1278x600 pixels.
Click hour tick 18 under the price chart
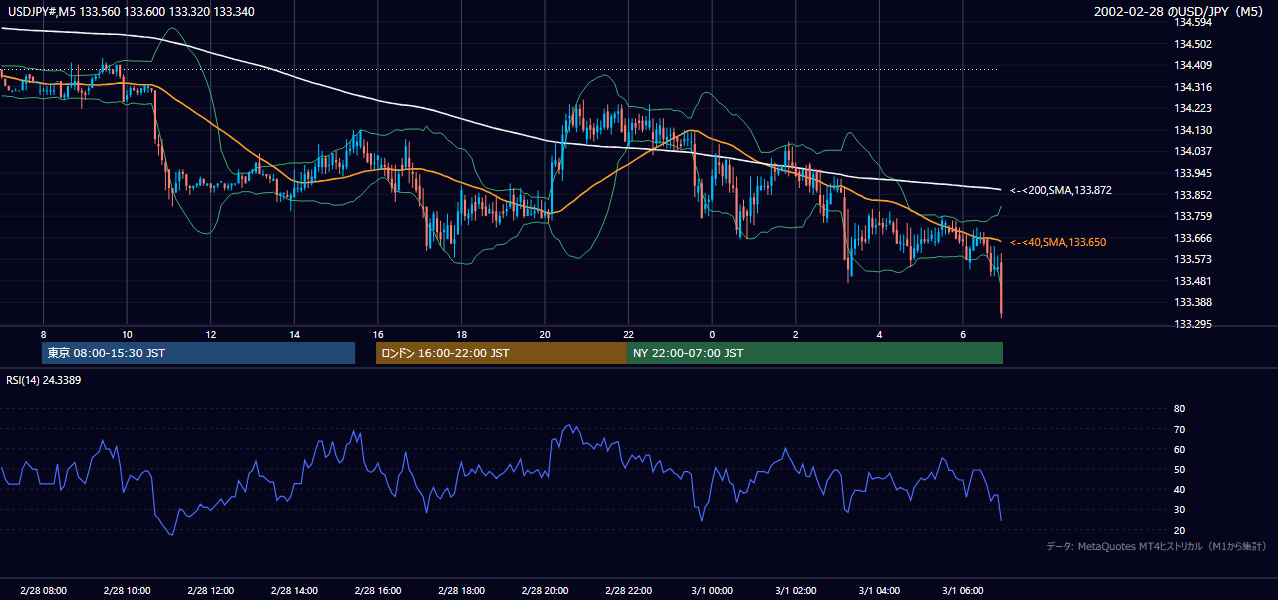pyautogui.click(x=461, y=334)
